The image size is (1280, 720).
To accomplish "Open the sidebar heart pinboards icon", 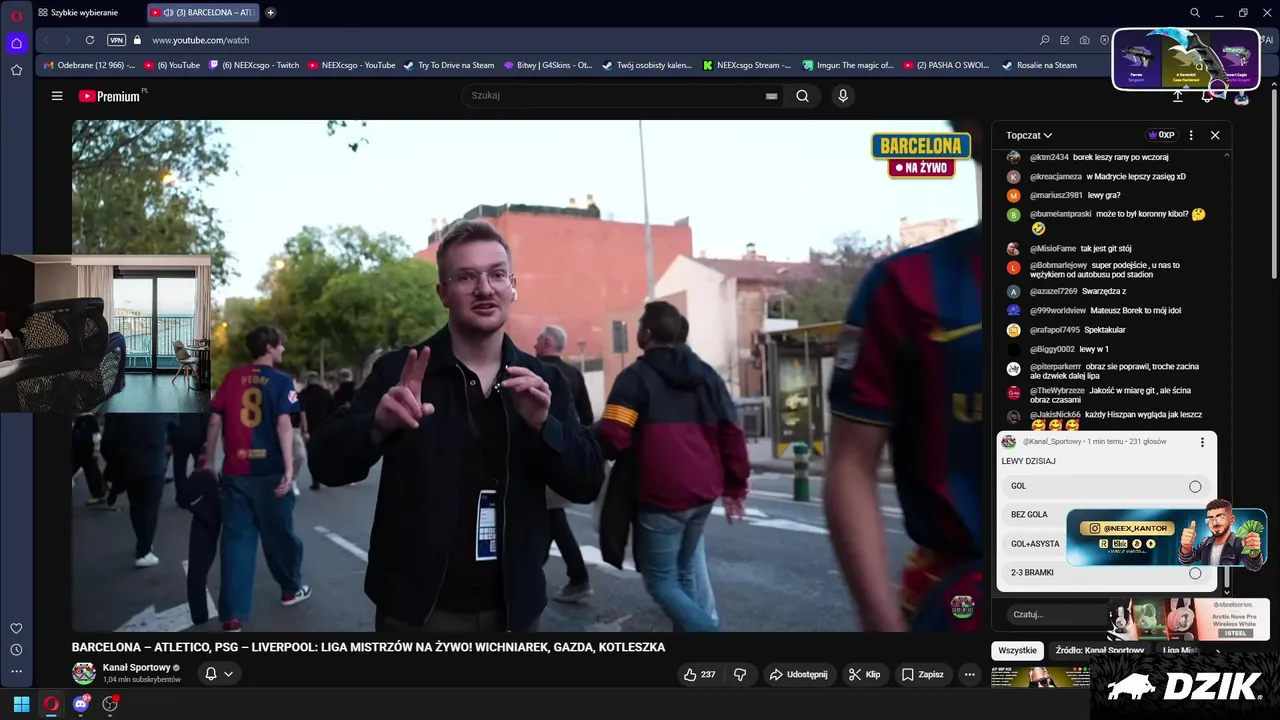I will pos(16,628).
